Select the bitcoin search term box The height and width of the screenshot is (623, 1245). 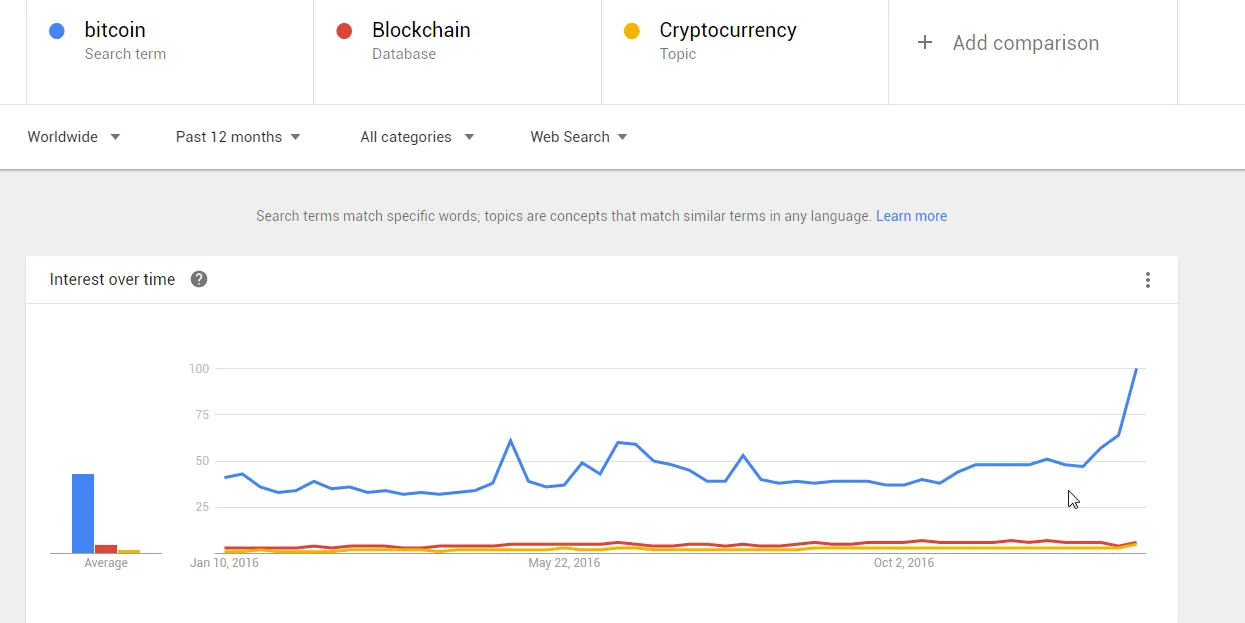pyautogui.click(x=170, y=52)
